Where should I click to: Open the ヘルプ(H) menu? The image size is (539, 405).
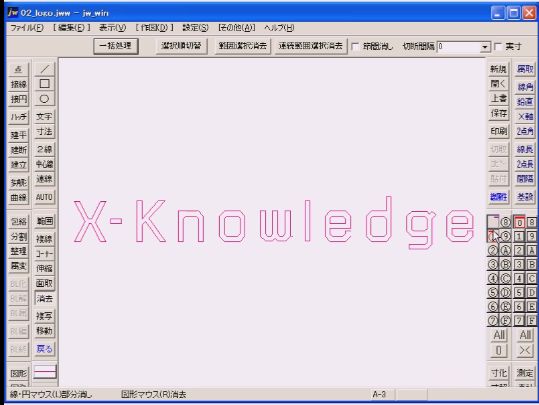[279, 28]
